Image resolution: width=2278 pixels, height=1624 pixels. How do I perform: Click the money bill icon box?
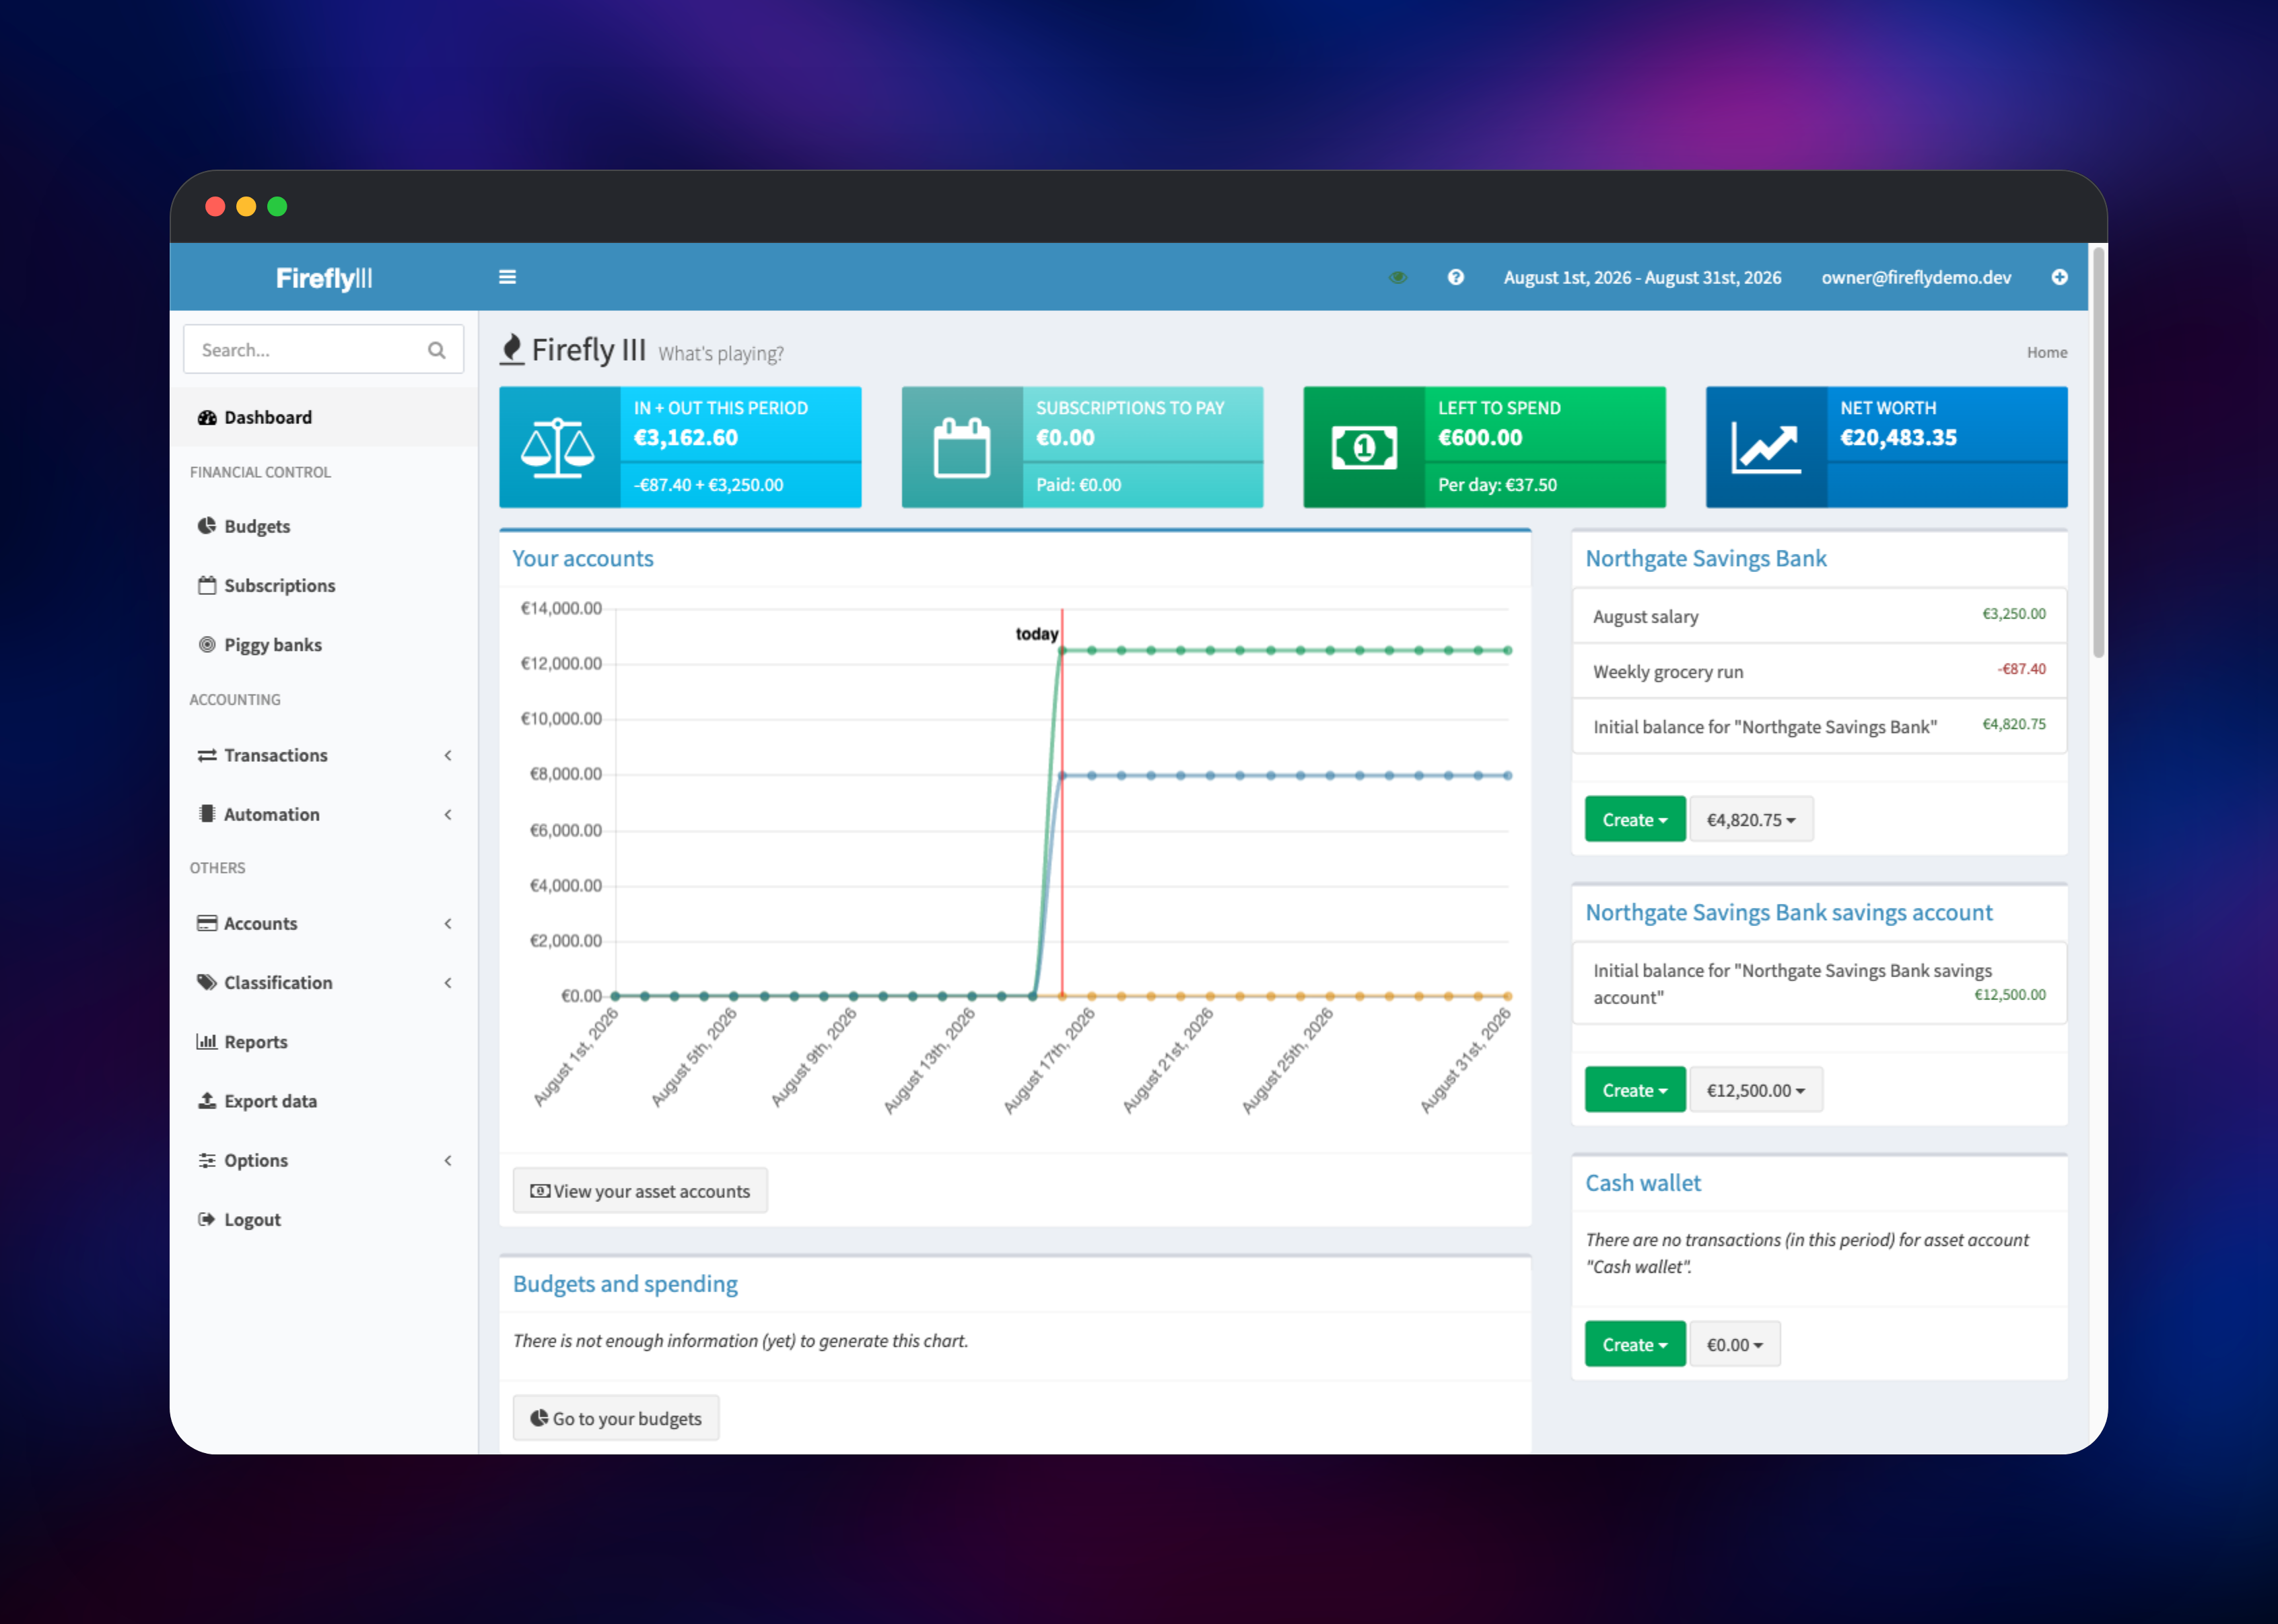click(1363, 447)
